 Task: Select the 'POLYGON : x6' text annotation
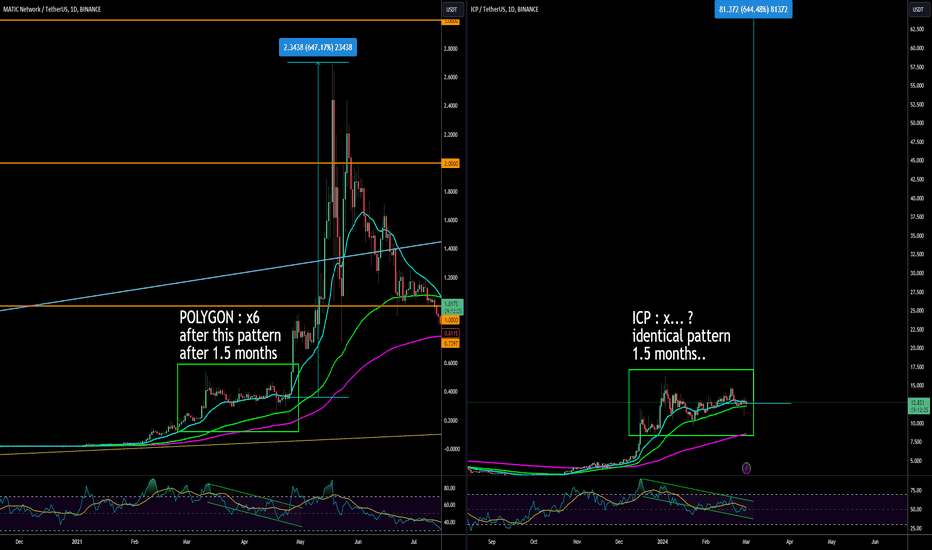(x=219, y=318)
